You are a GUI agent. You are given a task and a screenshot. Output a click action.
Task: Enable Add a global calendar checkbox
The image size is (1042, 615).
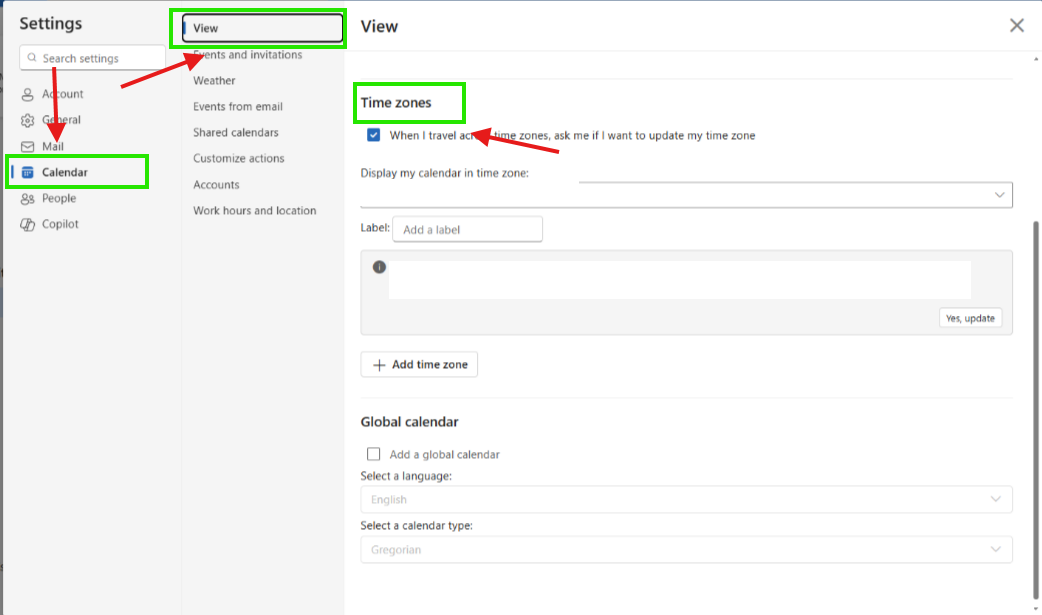(373, 454)
